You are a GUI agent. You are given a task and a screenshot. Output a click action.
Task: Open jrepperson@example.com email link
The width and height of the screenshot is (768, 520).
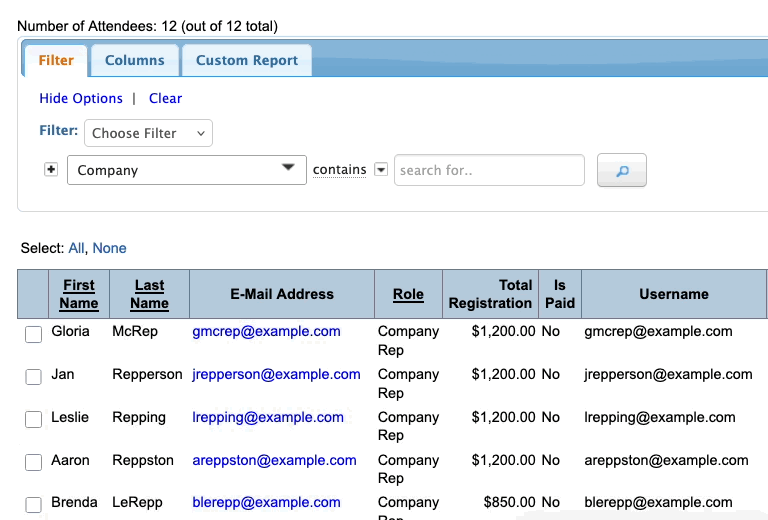(276, 375)
